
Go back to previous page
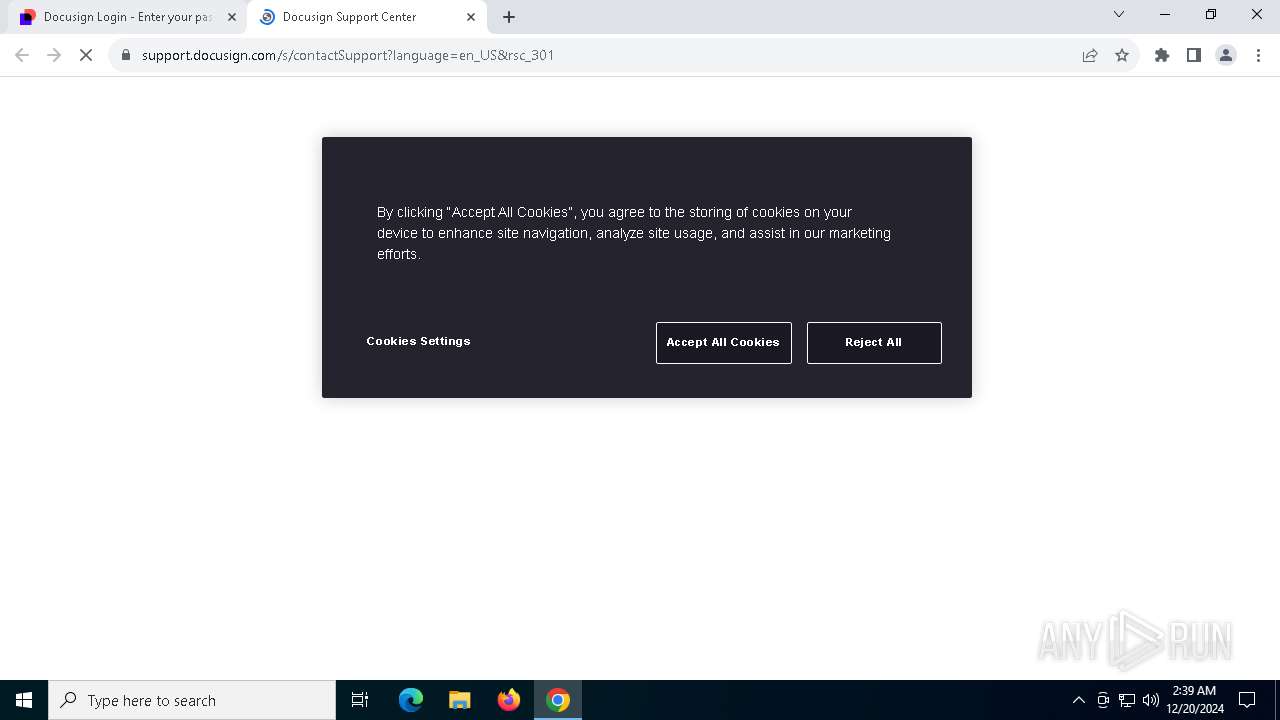coord(22,55)
